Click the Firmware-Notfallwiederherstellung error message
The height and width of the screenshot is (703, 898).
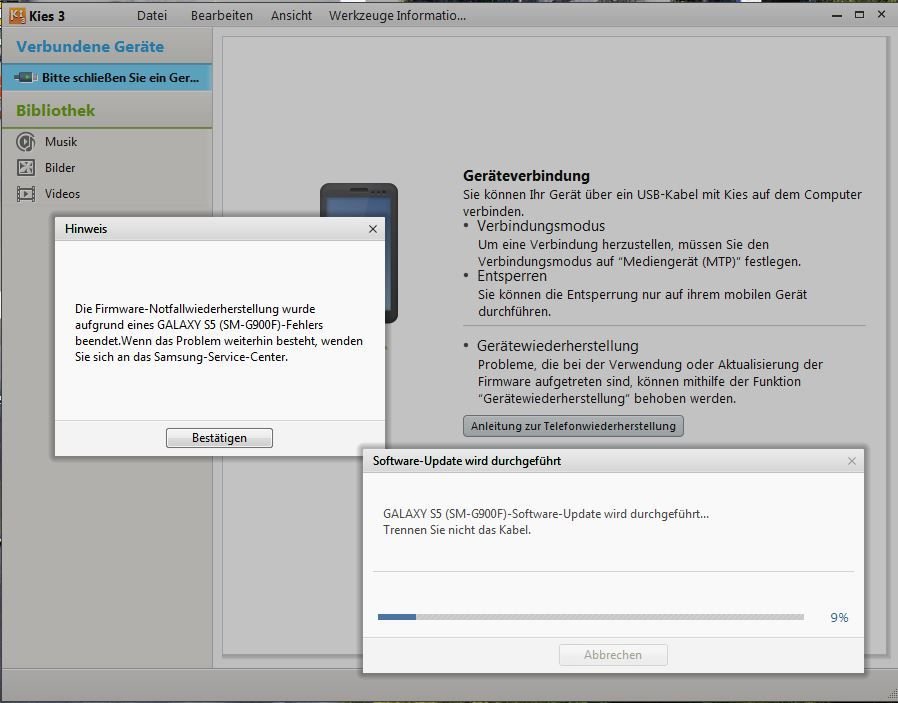[x=219, y=333]
